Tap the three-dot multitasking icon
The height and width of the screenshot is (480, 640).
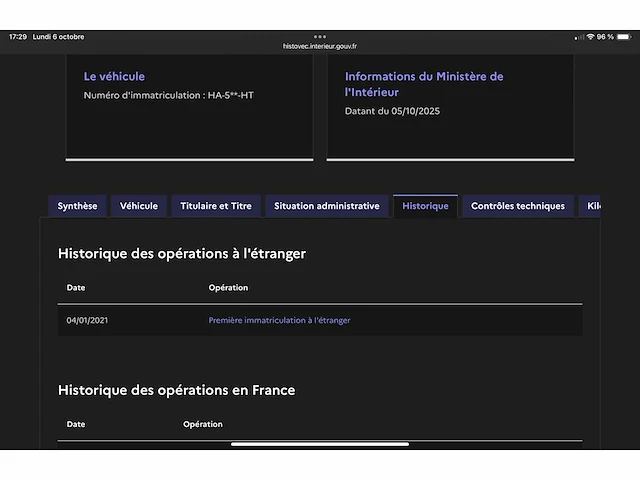[x=320, y=37]
